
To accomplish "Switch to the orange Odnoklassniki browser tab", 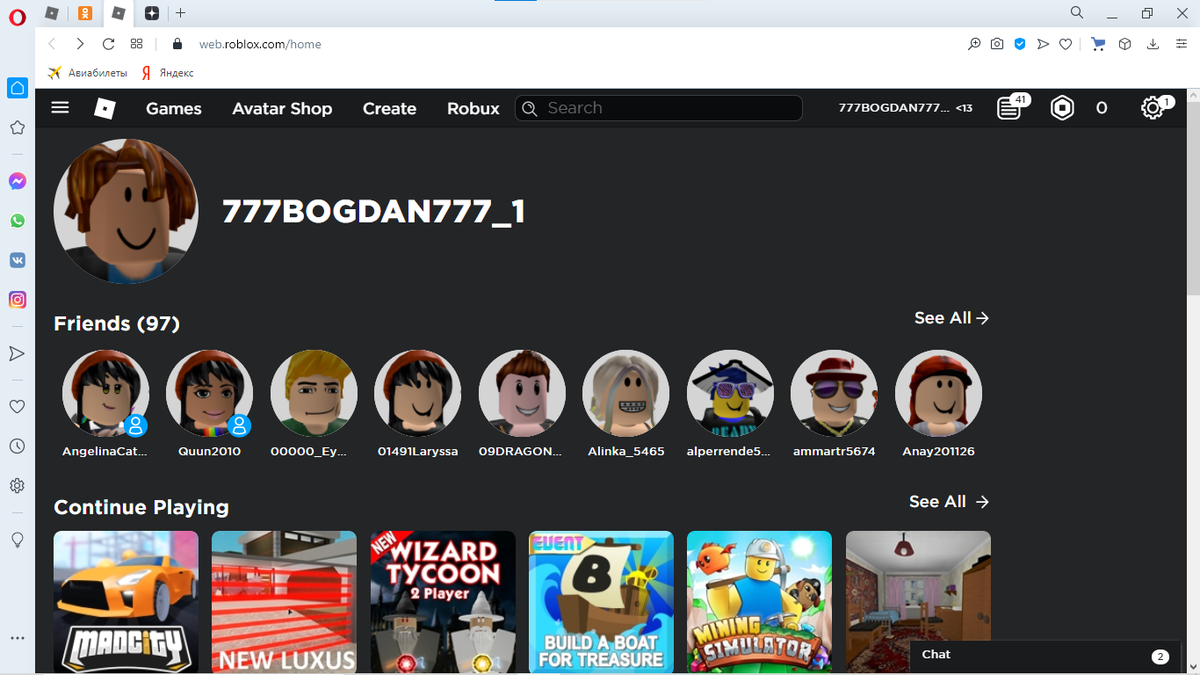I will click(x=86, y=13).
